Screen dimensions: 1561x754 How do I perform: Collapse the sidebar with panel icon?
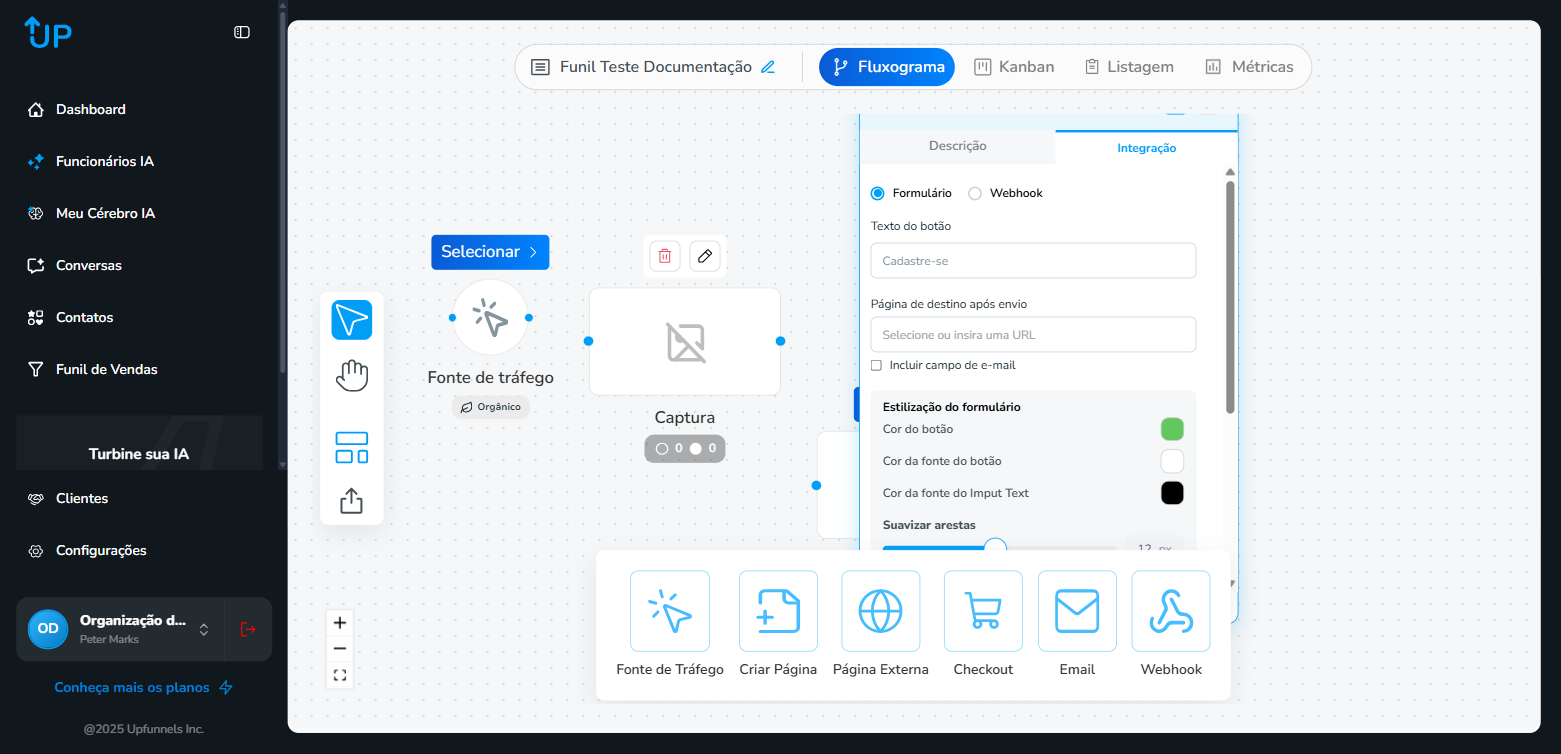[242, 32]
